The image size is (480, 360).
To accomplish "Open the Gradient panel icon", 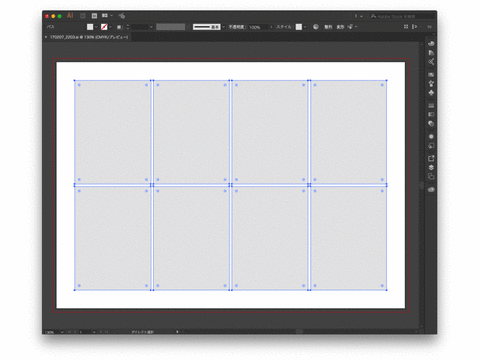I will pos(431,114).
